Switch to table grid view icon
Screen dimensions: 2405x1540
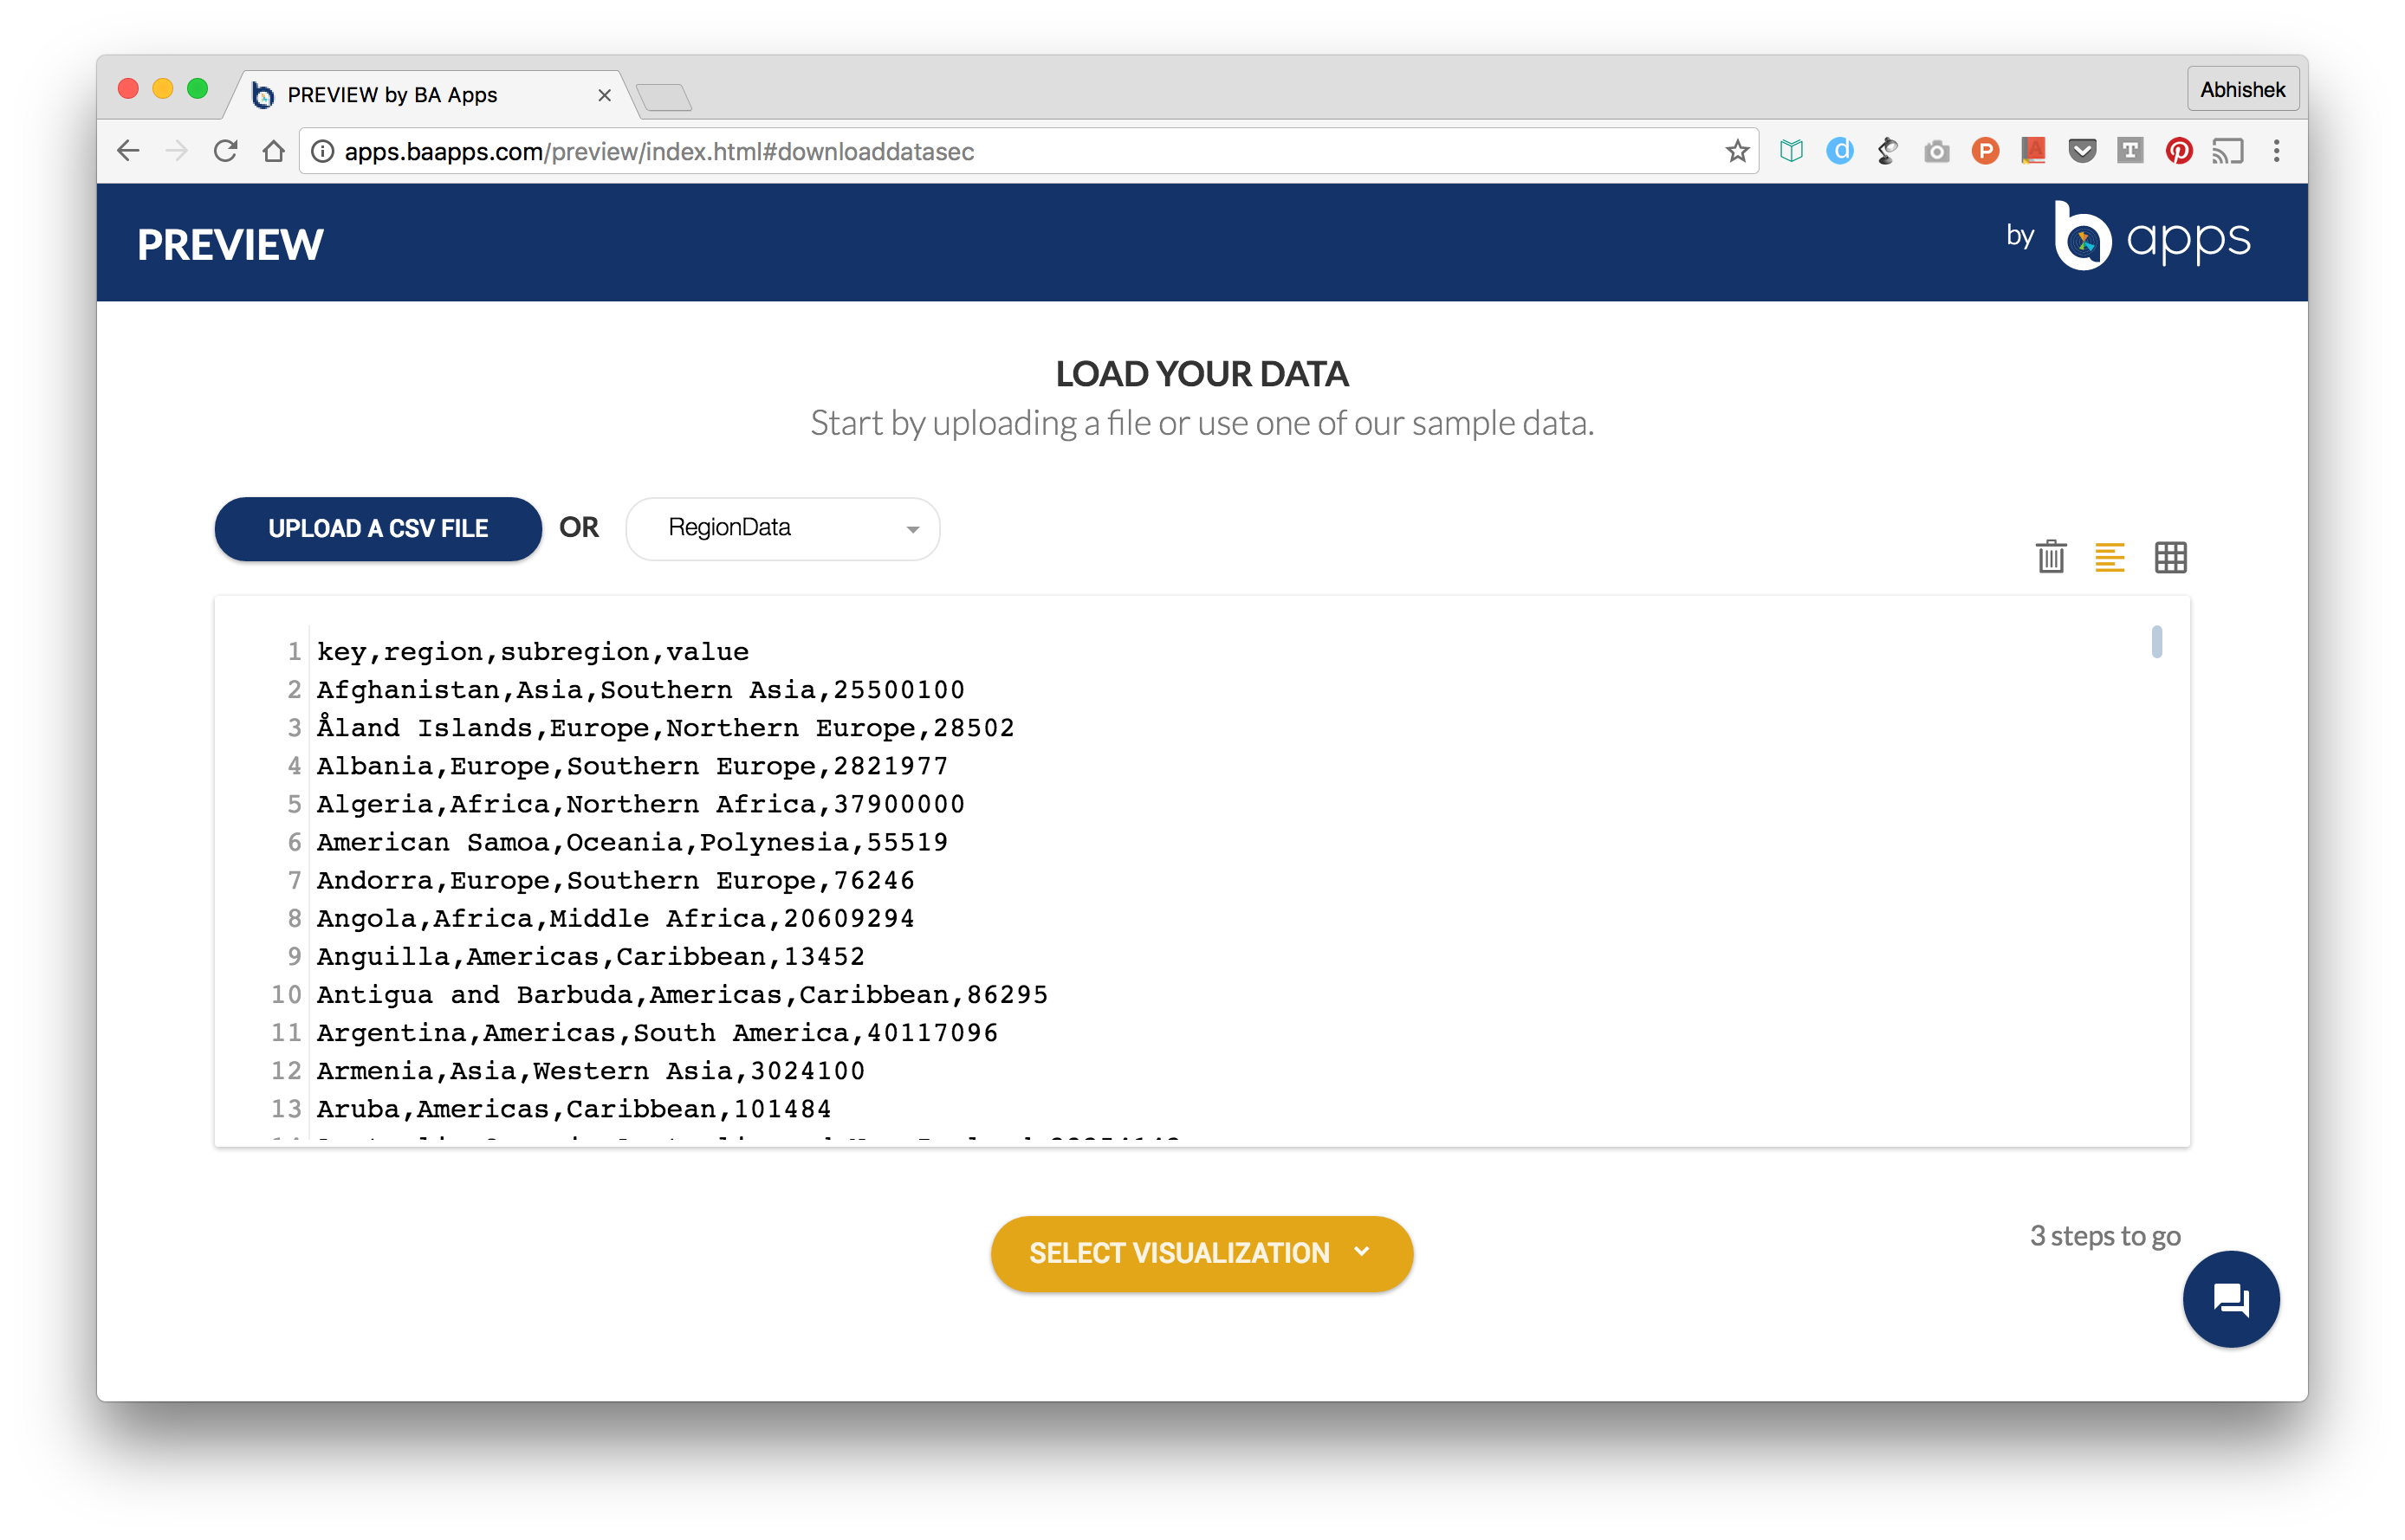pos(2170,557)
